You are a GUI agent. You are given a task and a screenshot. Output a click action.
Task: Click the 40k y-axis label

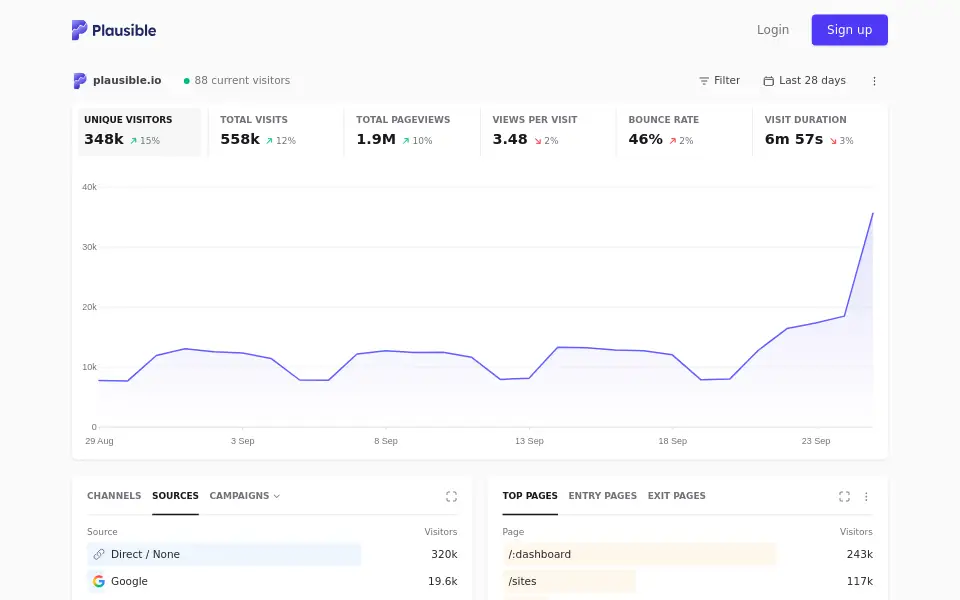coord(89,187)
